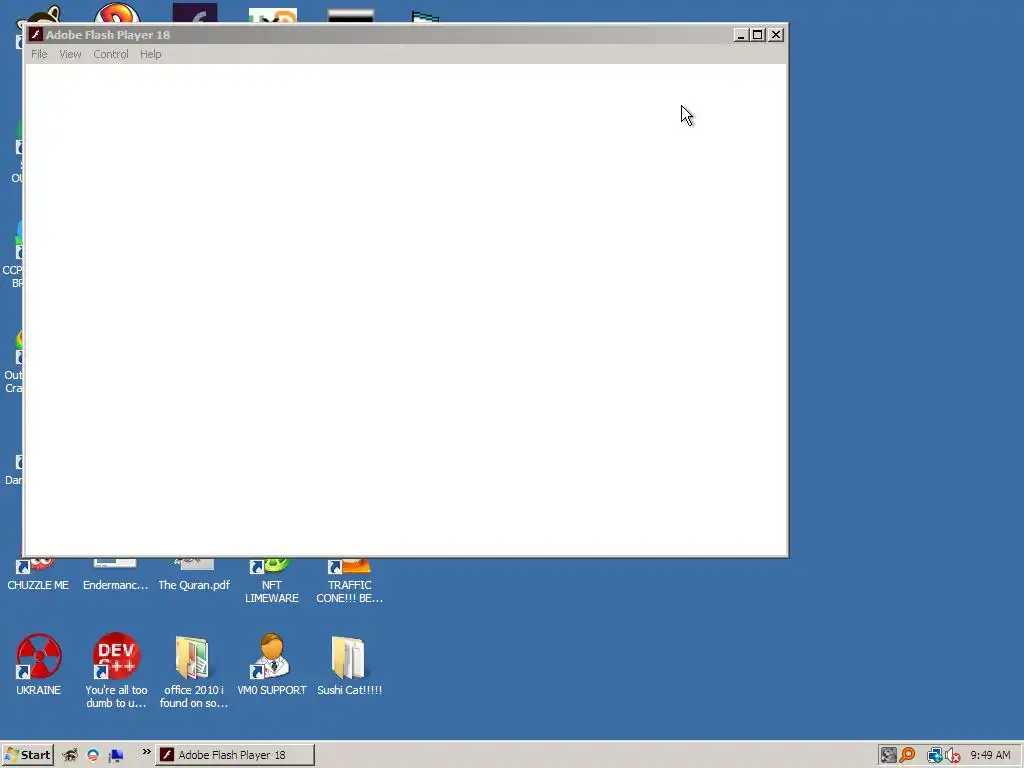This screenshot has width=1024, height=768.
Task: Maximize the Adobe Flash Player window
Action: 758,35
